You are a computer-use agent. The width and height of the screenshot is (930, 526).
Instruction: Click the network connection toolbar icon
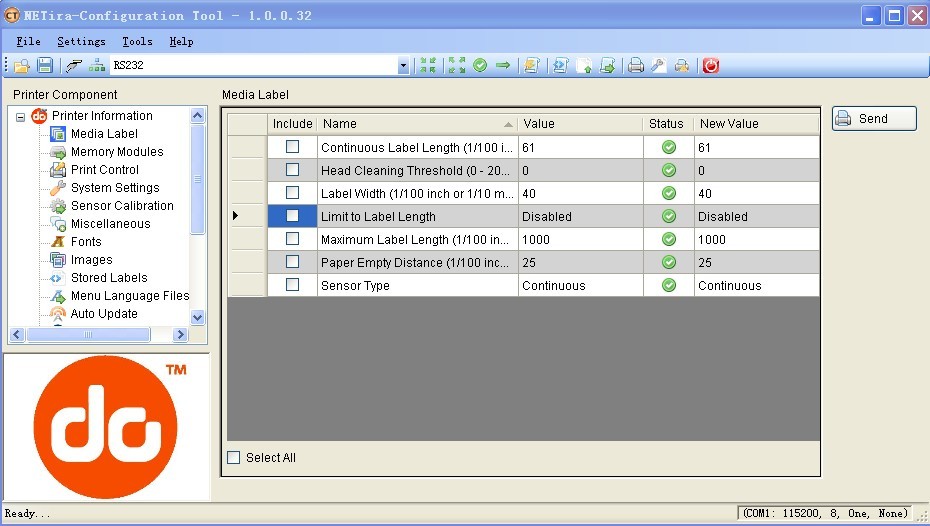tap(97, 65)
